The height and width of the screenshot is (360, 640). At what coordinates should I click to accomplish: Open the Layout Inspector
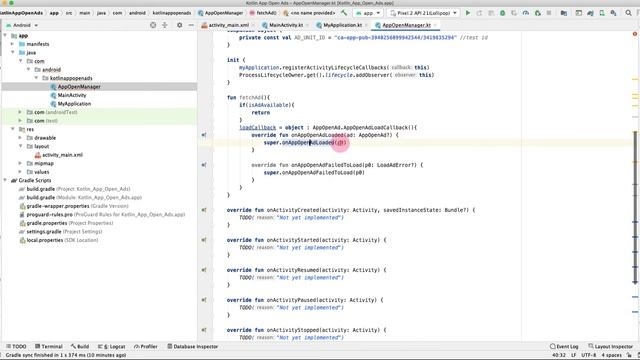[x=611, y=346]
